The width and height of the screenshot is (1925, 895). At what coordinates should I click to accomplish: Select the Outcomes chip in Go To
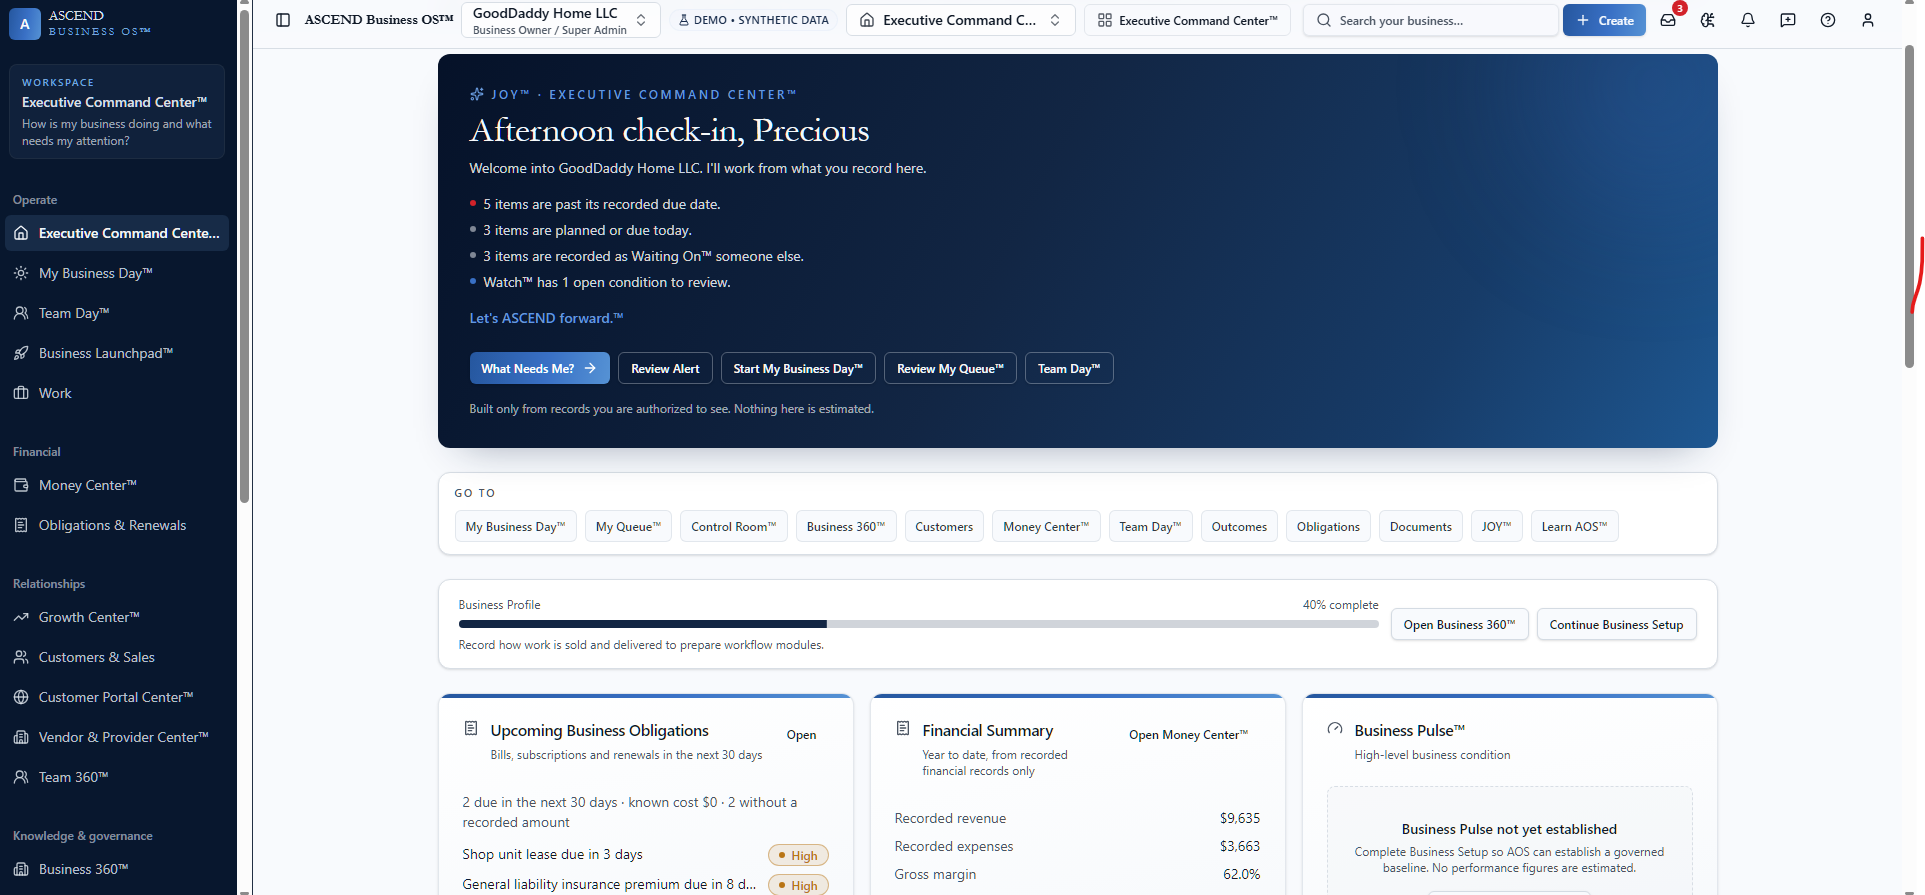1239,526
